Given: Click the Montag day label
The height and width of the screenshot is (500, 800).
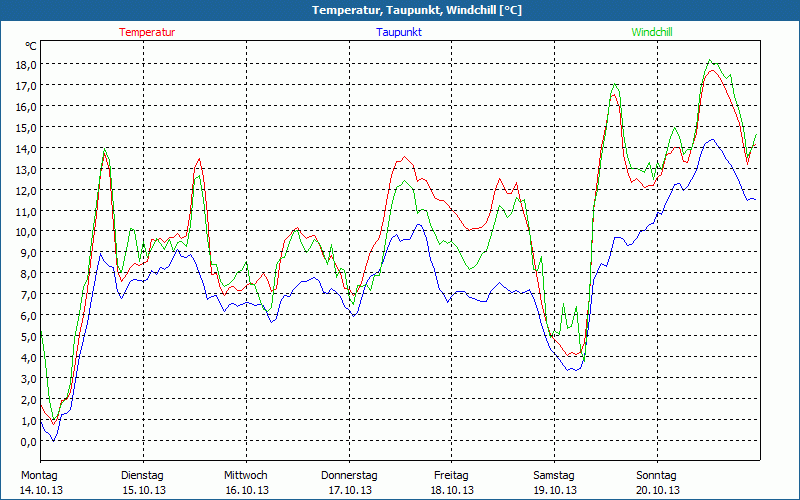Looking at the screenshot, I should click(x=39, y=476).
